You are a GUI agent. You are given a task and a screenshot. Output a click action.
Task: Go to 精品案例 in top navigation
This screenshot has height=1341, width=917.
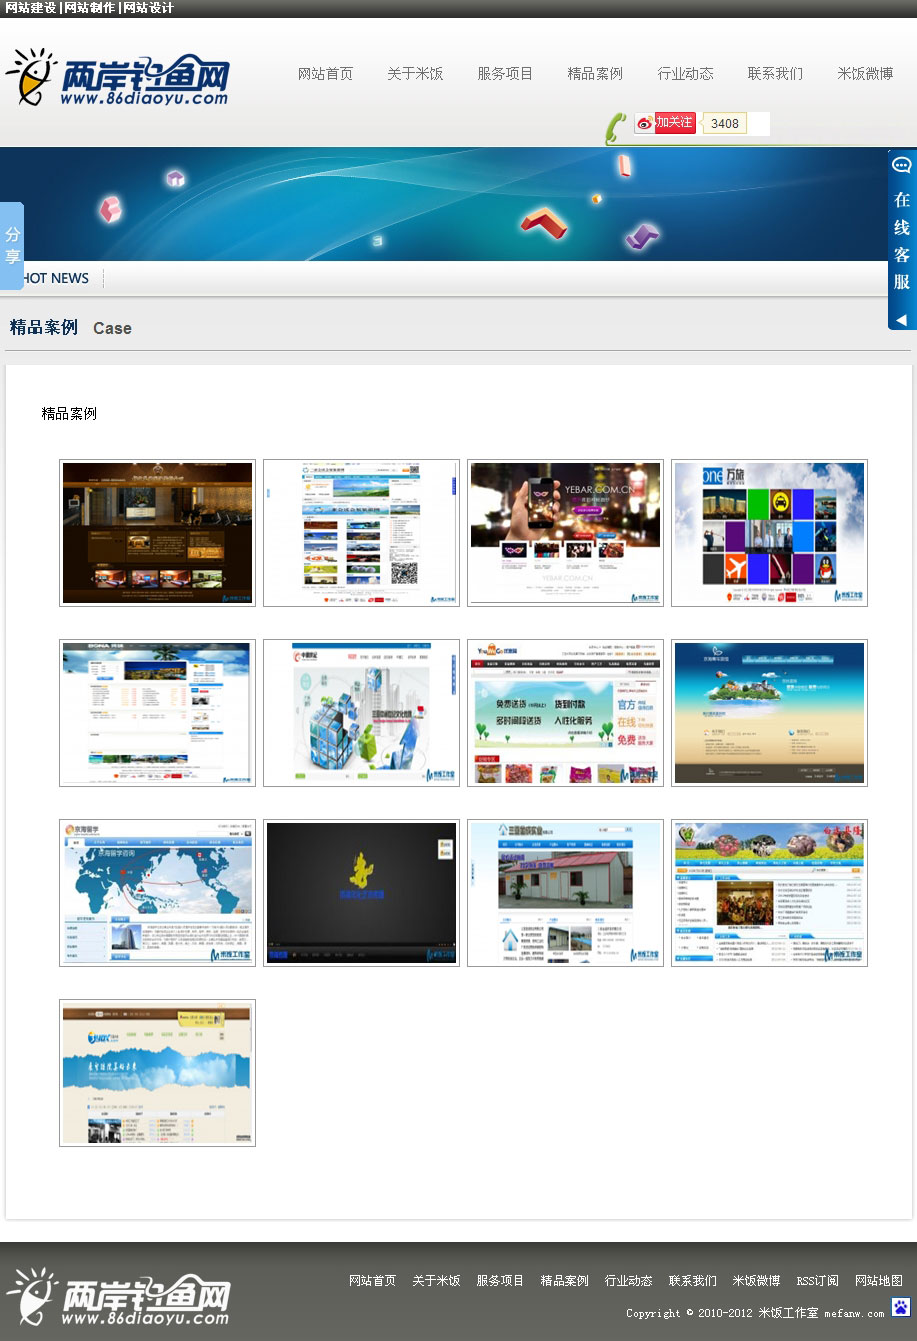tap(595, 74)
